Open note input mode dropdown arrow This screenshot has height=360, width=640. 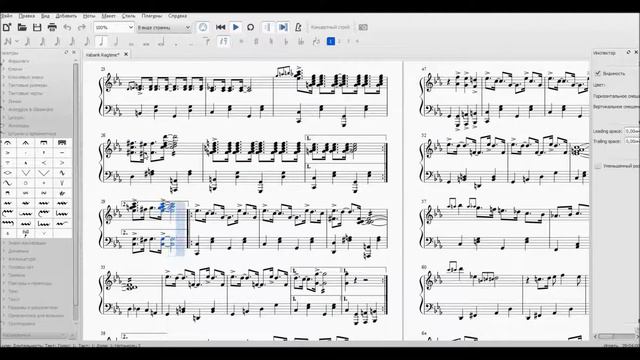(17, 41)
